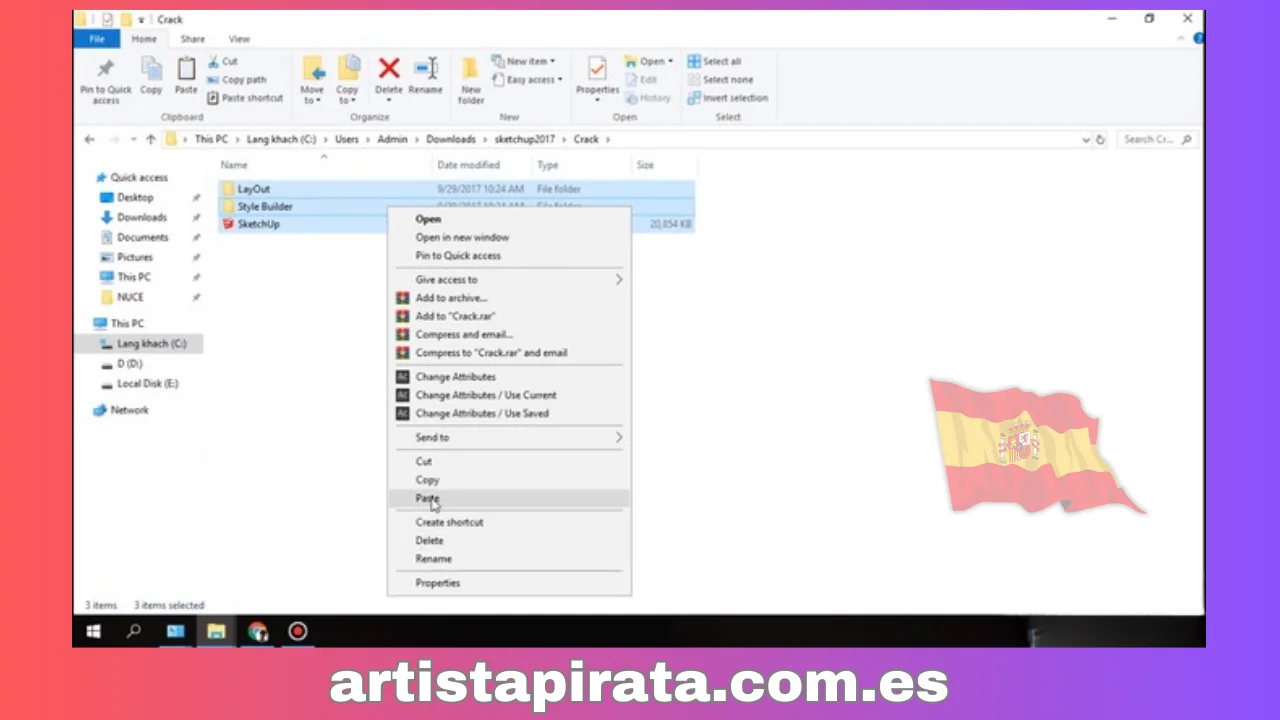Switch to the Home ribbon tab
Image resolution: width=1280 pixels, height=720 pixels.
[144, 39]
